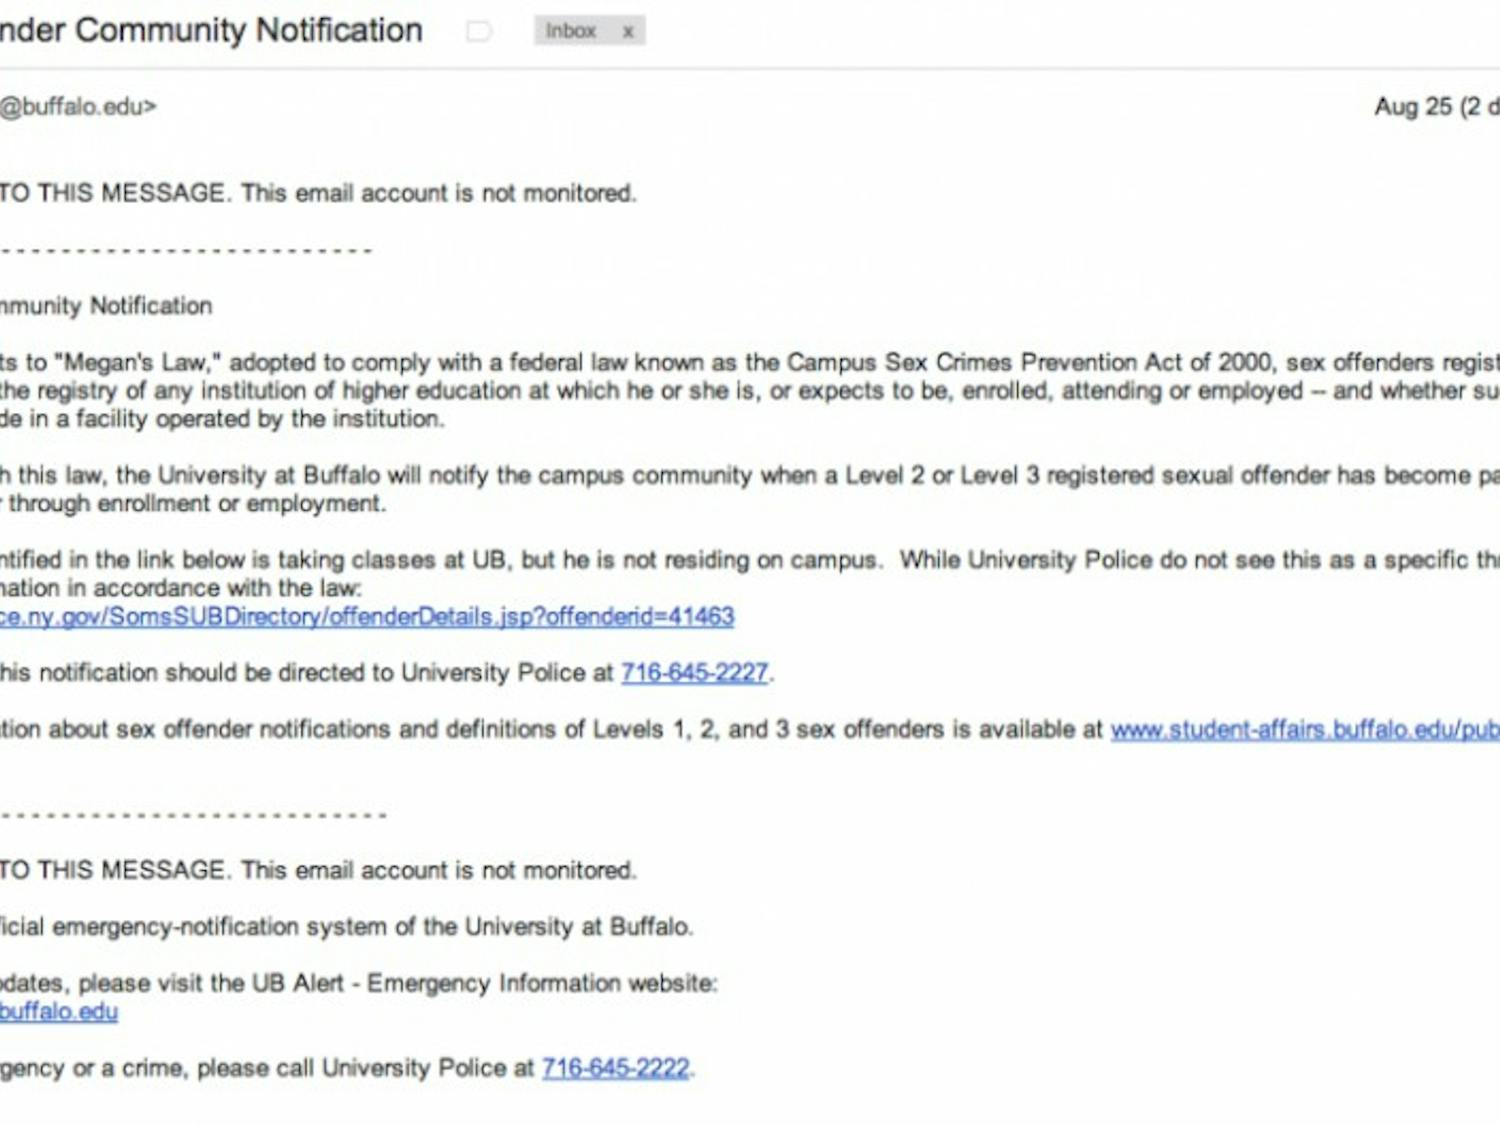Click the Levels 1, 2, and 3 sentence
Image resolution: width=1500 pixels, height=1125 pixels.
550,729
